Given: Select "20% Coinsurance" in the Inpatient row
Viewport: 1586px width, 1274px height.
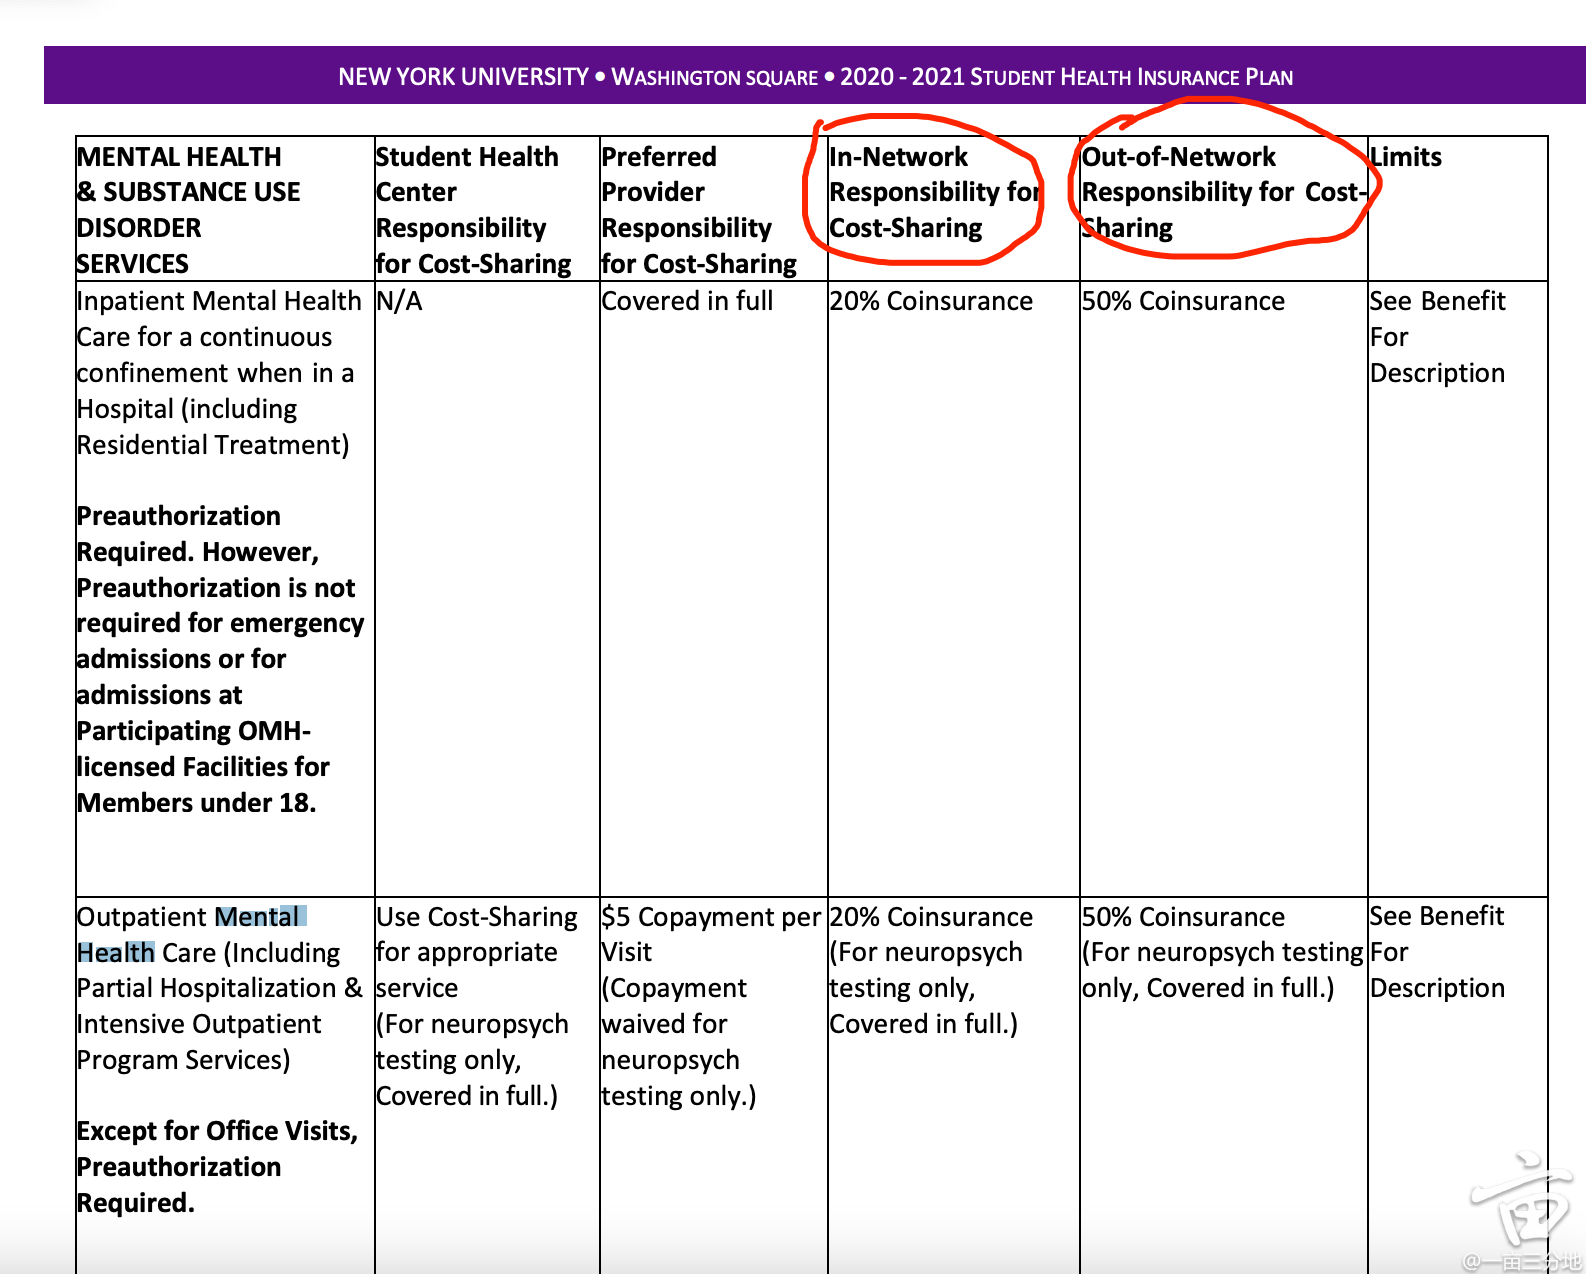Looking at the screenshot, I should (931, 301).
